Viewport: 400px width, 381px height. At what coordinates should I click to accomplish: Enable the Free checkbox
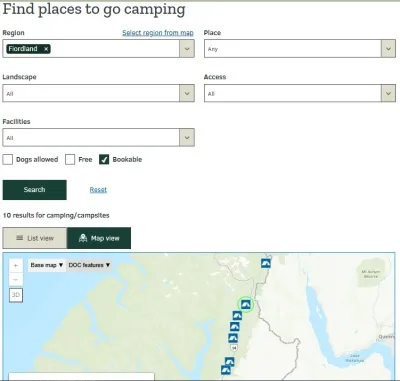[x=70, y=159]
